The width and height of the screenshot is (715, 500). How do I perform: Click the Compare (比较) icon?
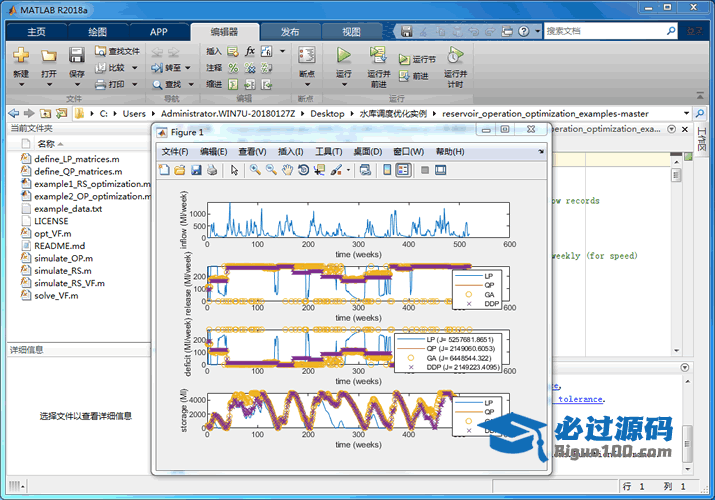(x=100, y=67)
